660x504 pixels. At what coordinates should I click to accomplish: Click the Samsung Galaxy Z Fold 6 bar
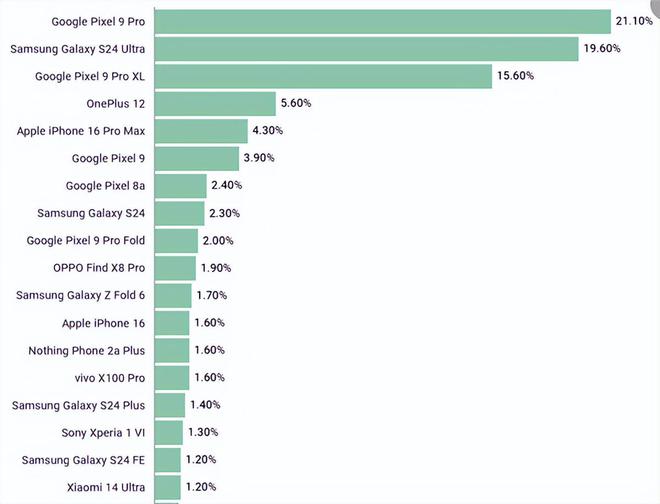click(173, 295)
